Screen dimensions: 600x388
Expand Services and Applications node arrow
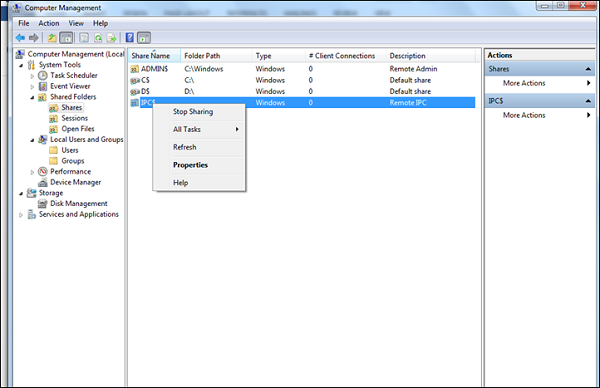[21, 215]
